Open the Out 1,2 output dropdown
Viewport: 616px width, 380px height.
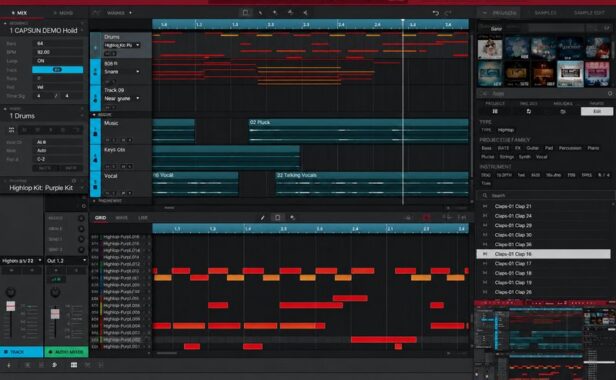point(66,261)
